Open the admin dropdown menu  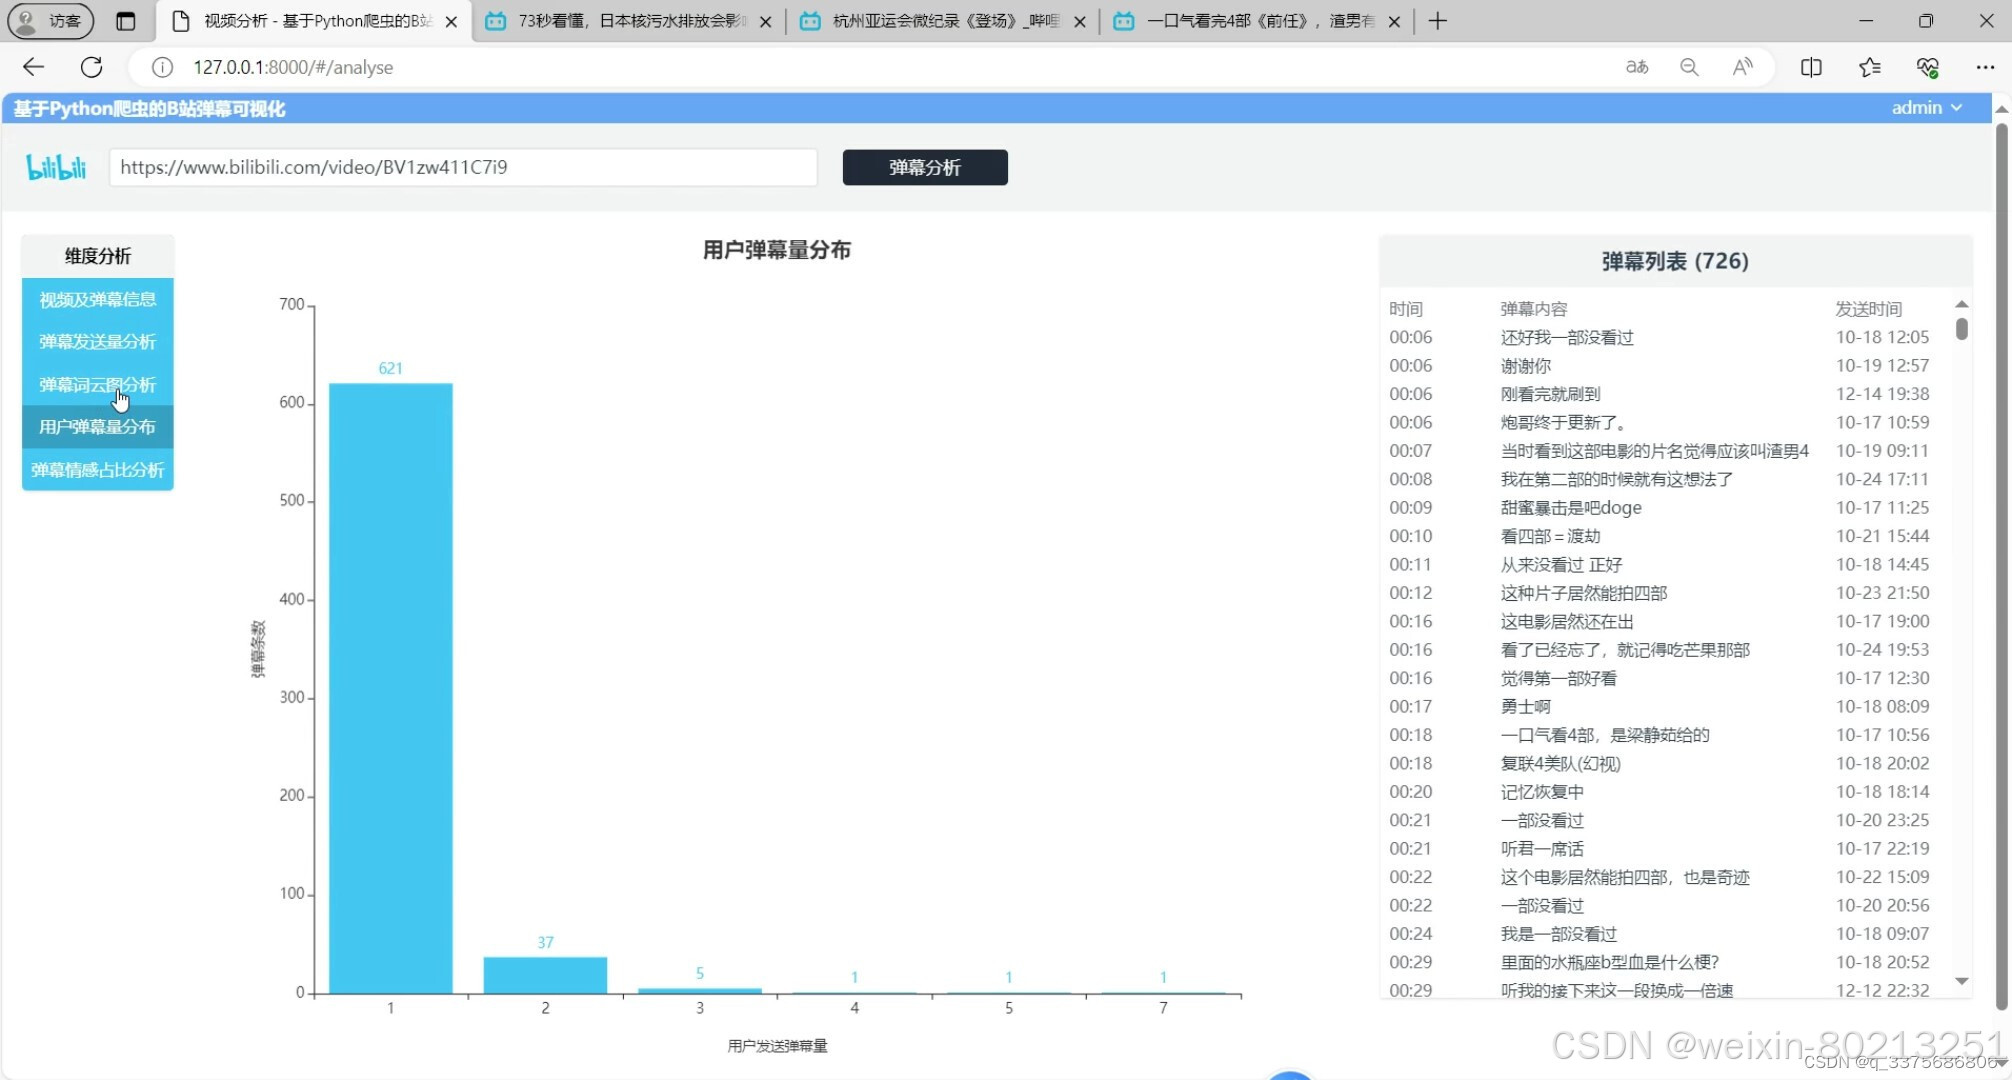[1925, 107]
